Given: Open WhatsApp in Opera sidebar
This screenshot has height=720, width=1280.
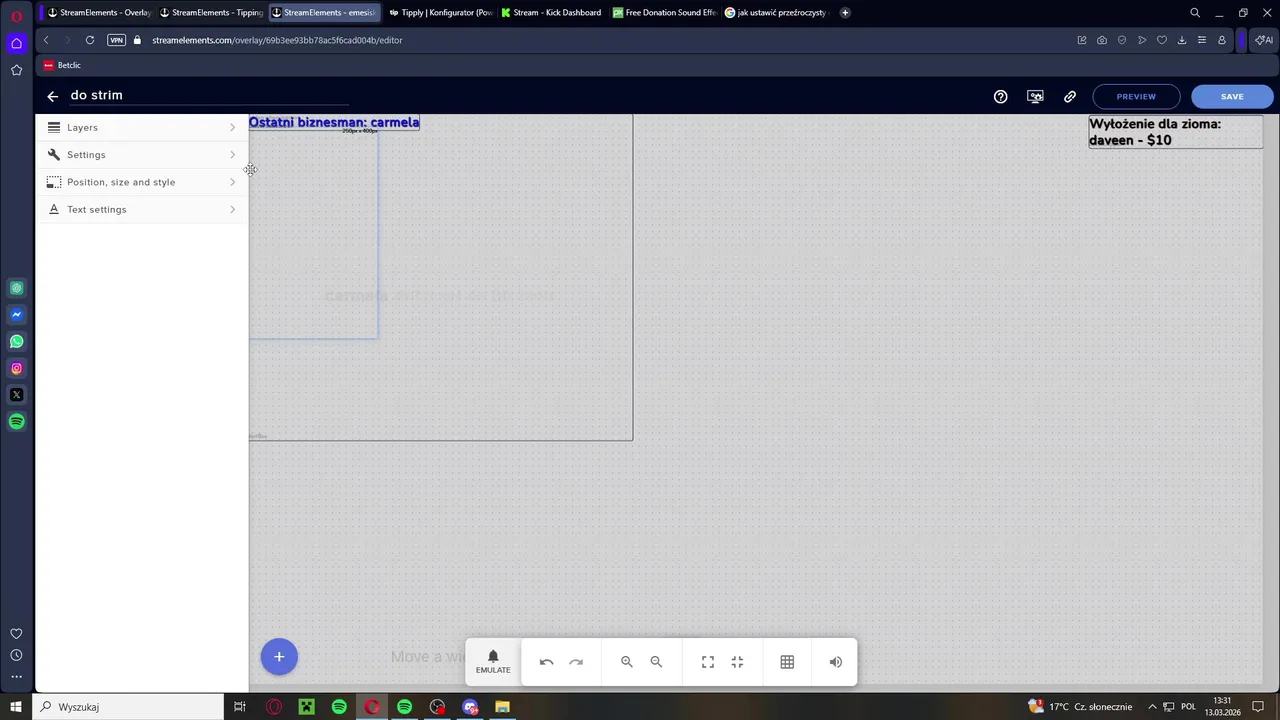Looking at the screenshot, I should pyautogui.click(x=16, y=342).
